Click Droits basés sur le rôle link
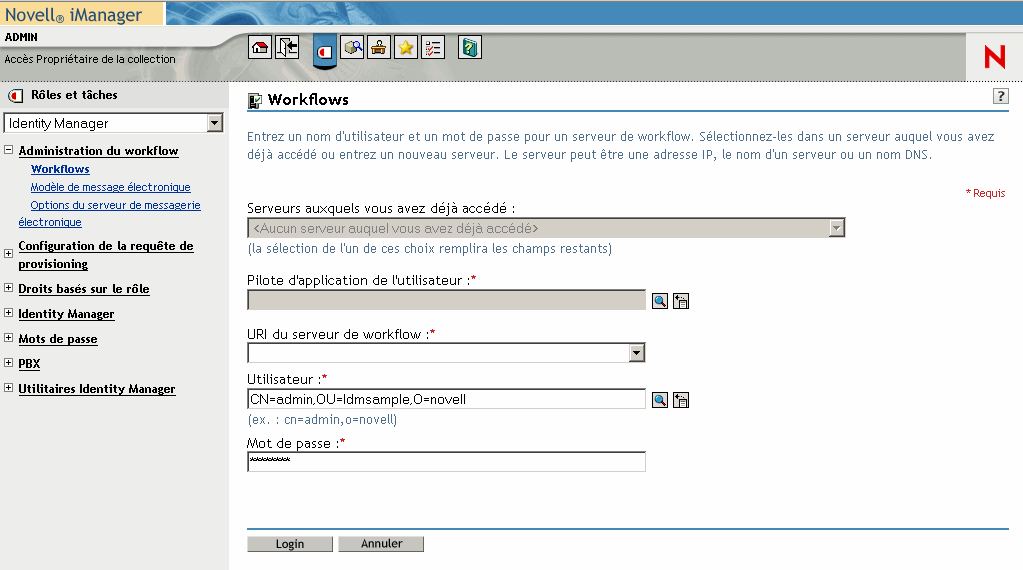 [84, 289]
